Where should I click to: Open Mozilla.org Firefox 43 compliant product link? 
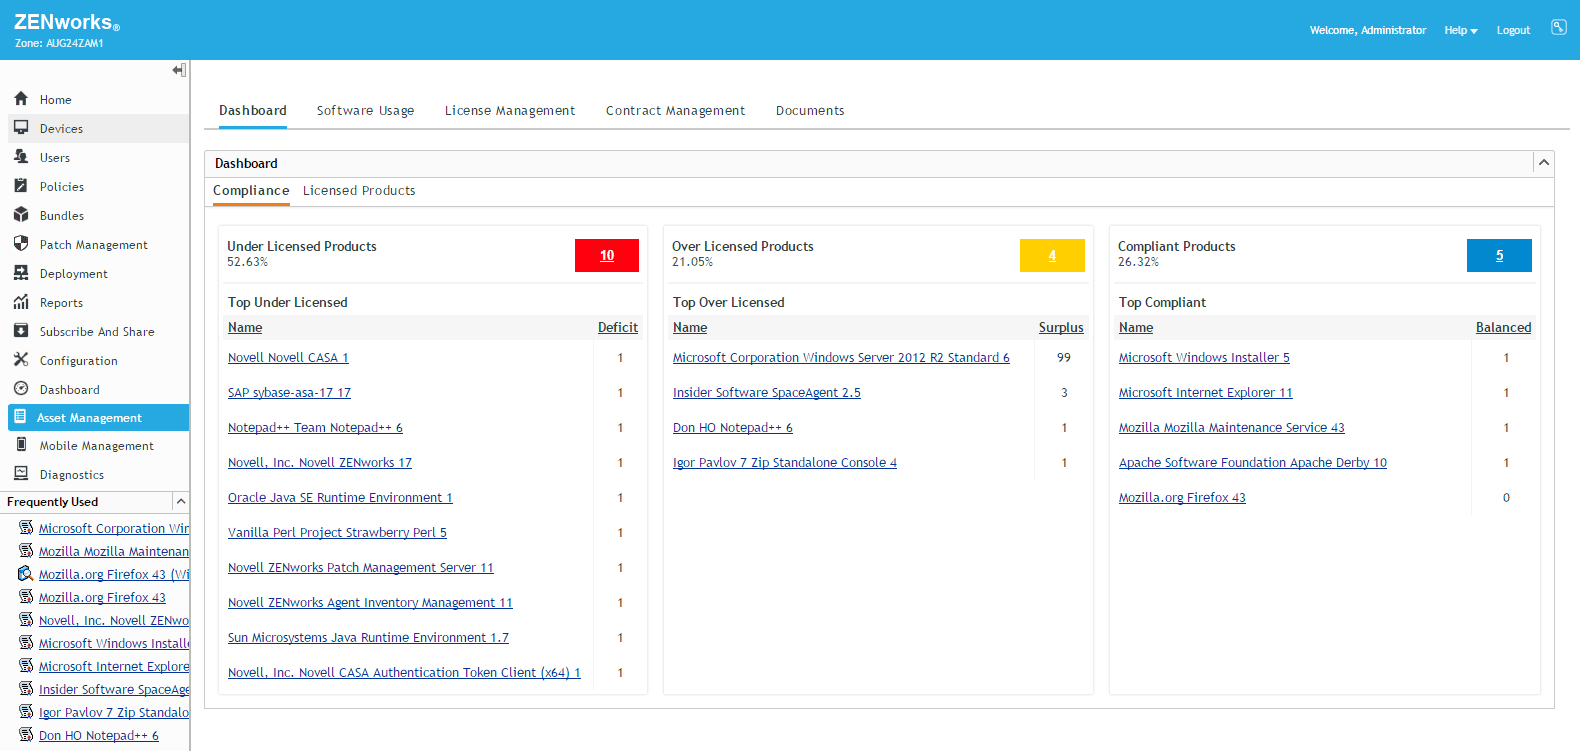(1182, 497)
